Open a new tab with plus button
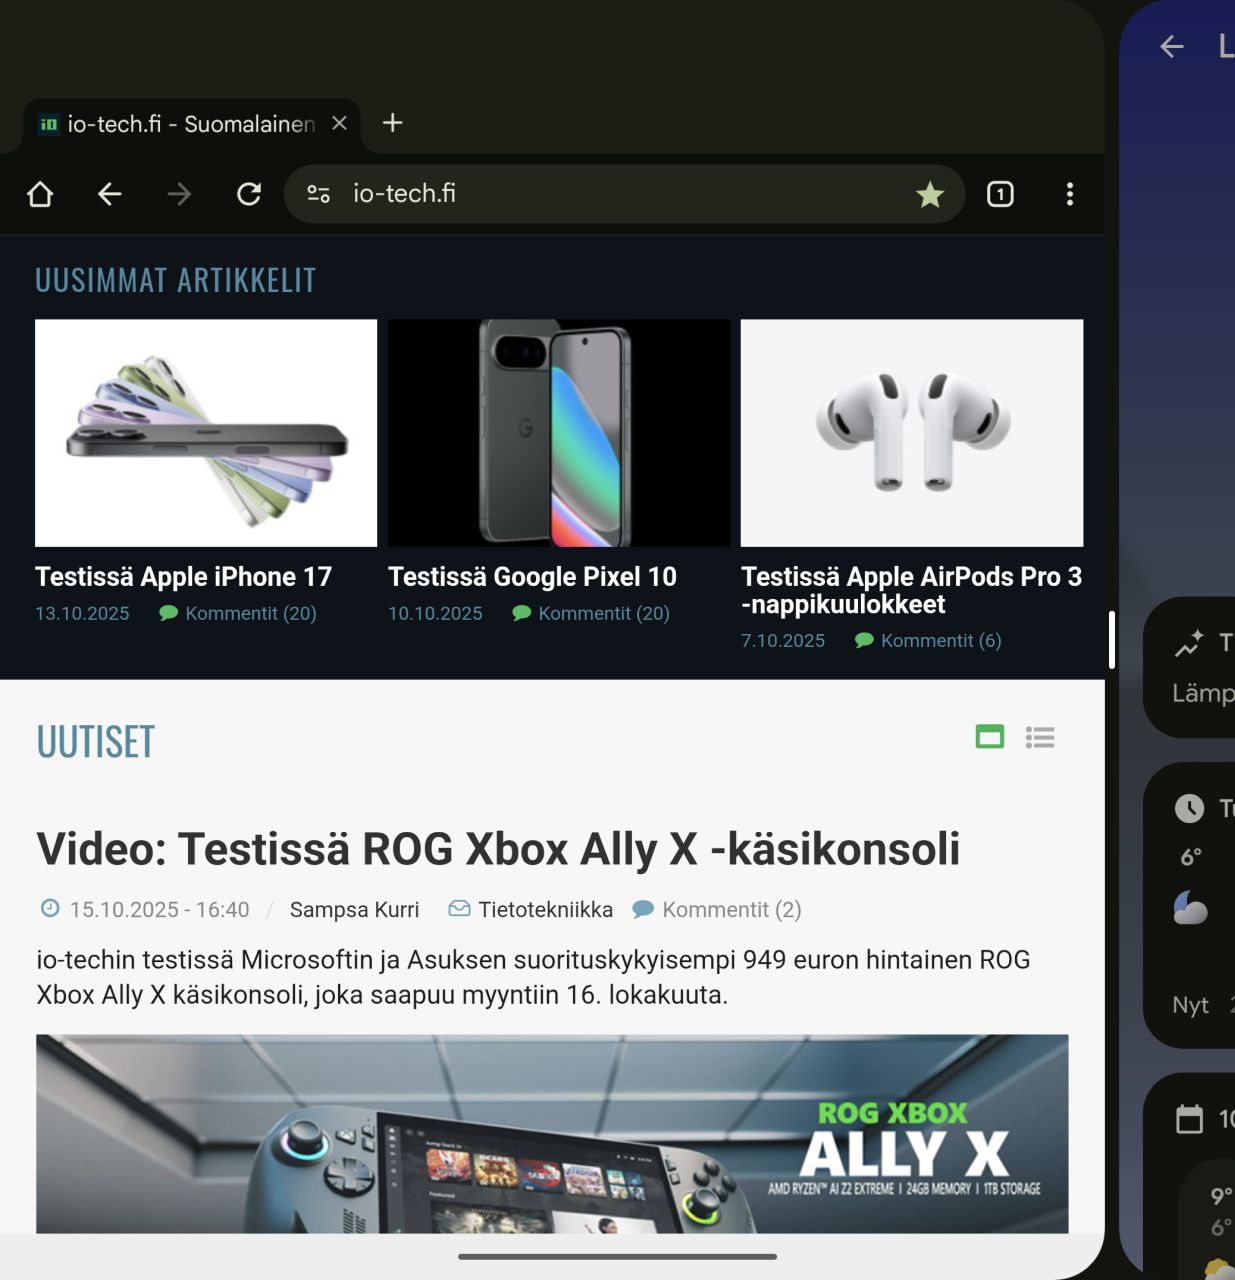 [x=393, y=123]
